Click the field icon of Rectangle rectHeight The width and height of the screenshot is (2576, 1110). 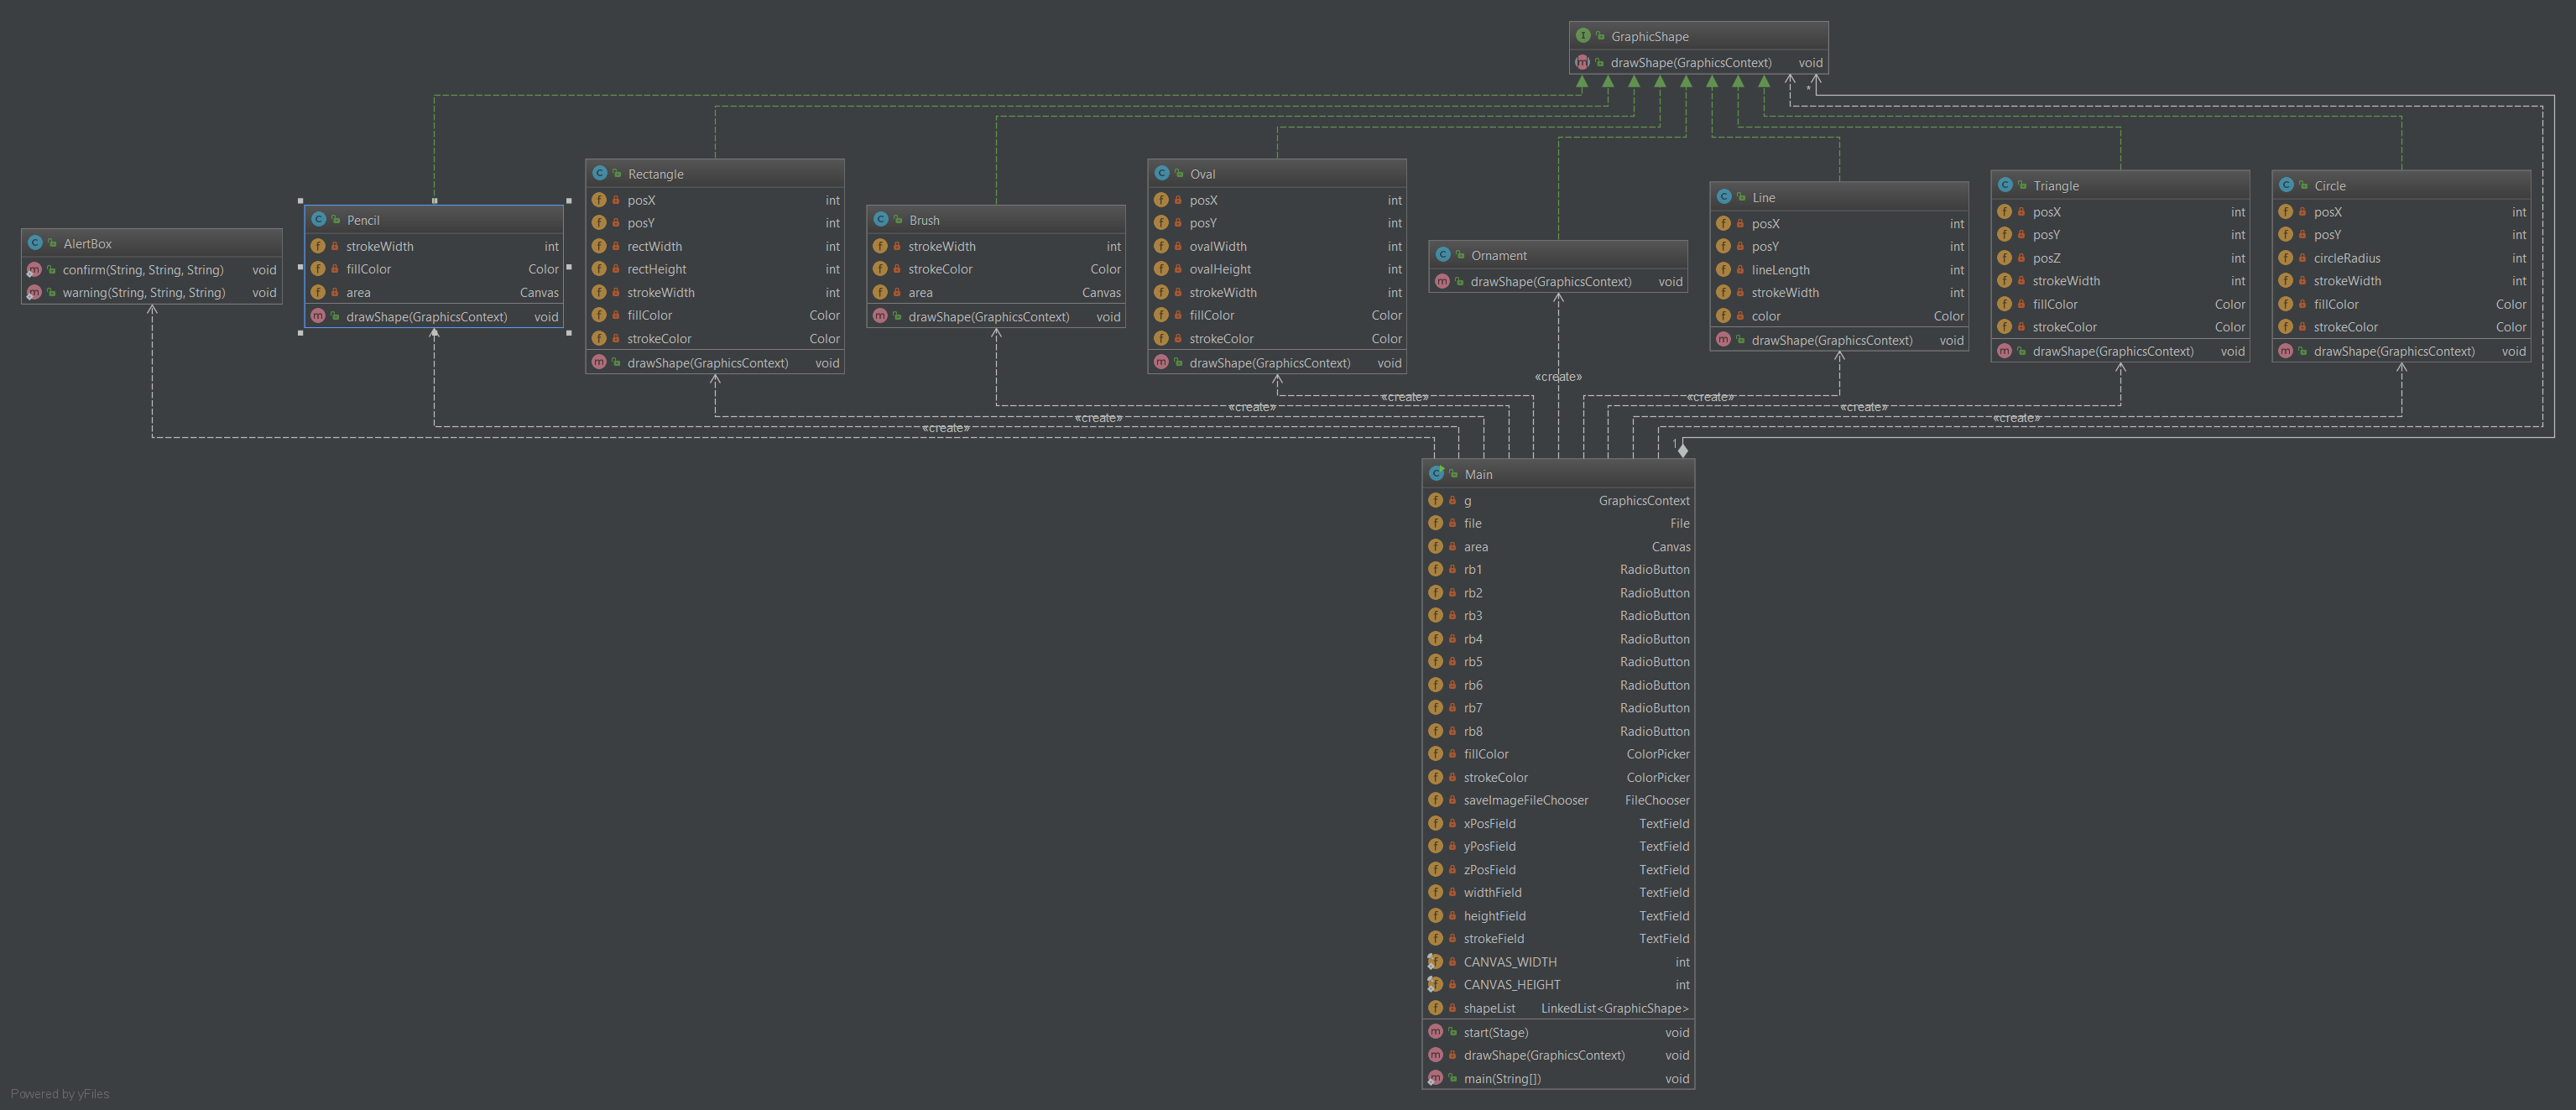point(599,269)
